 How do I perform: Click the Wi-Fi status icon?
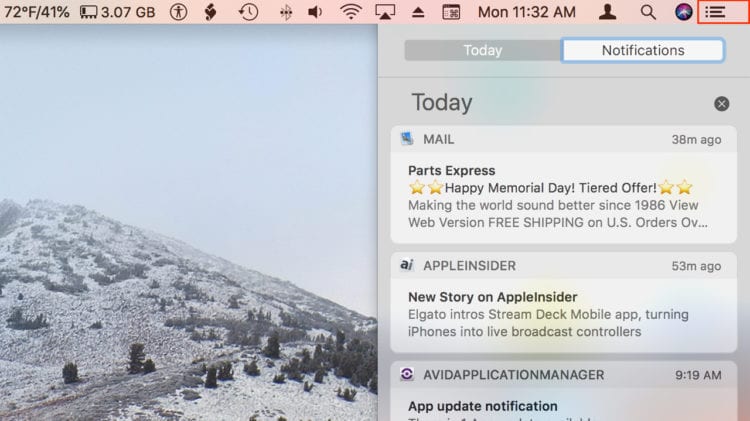pos(350,12)
